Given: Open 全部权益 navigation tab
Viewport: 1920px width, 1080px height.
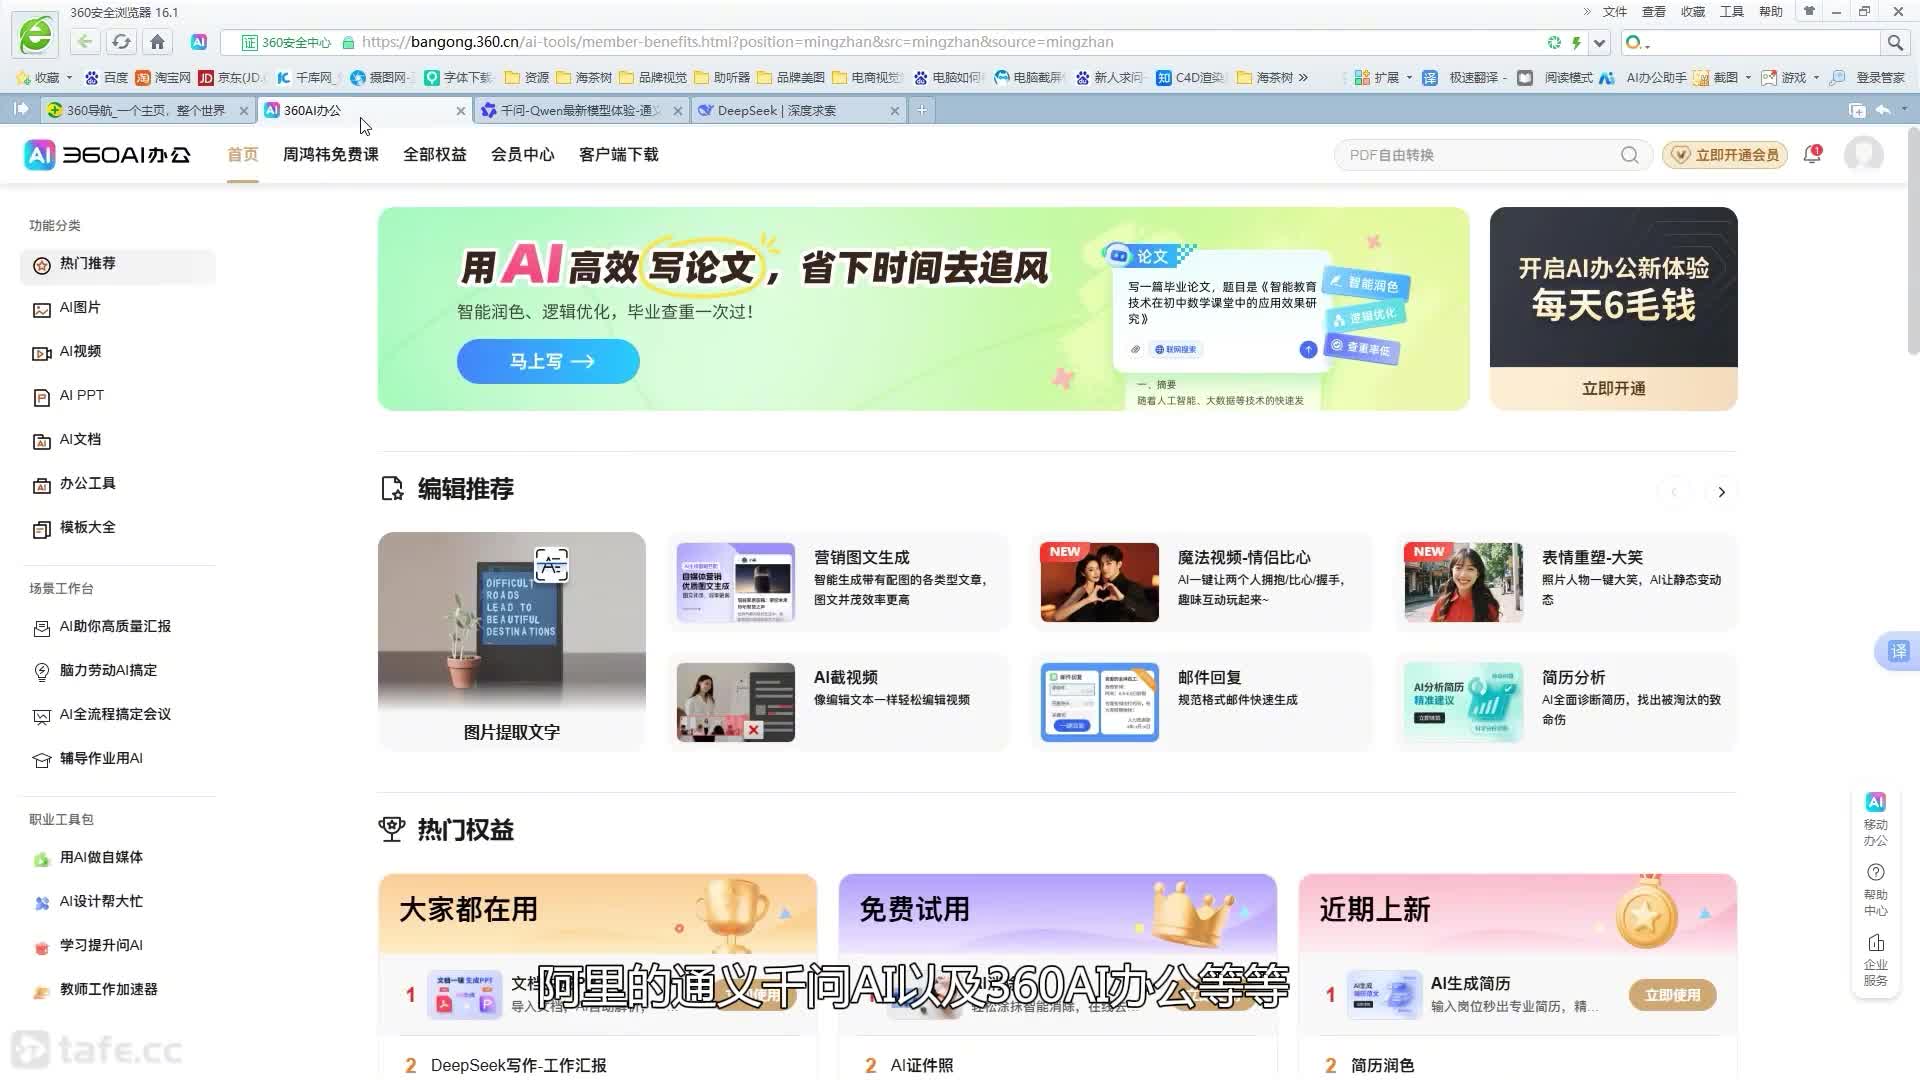Looking at the screenshot, I should pos(435,155).
